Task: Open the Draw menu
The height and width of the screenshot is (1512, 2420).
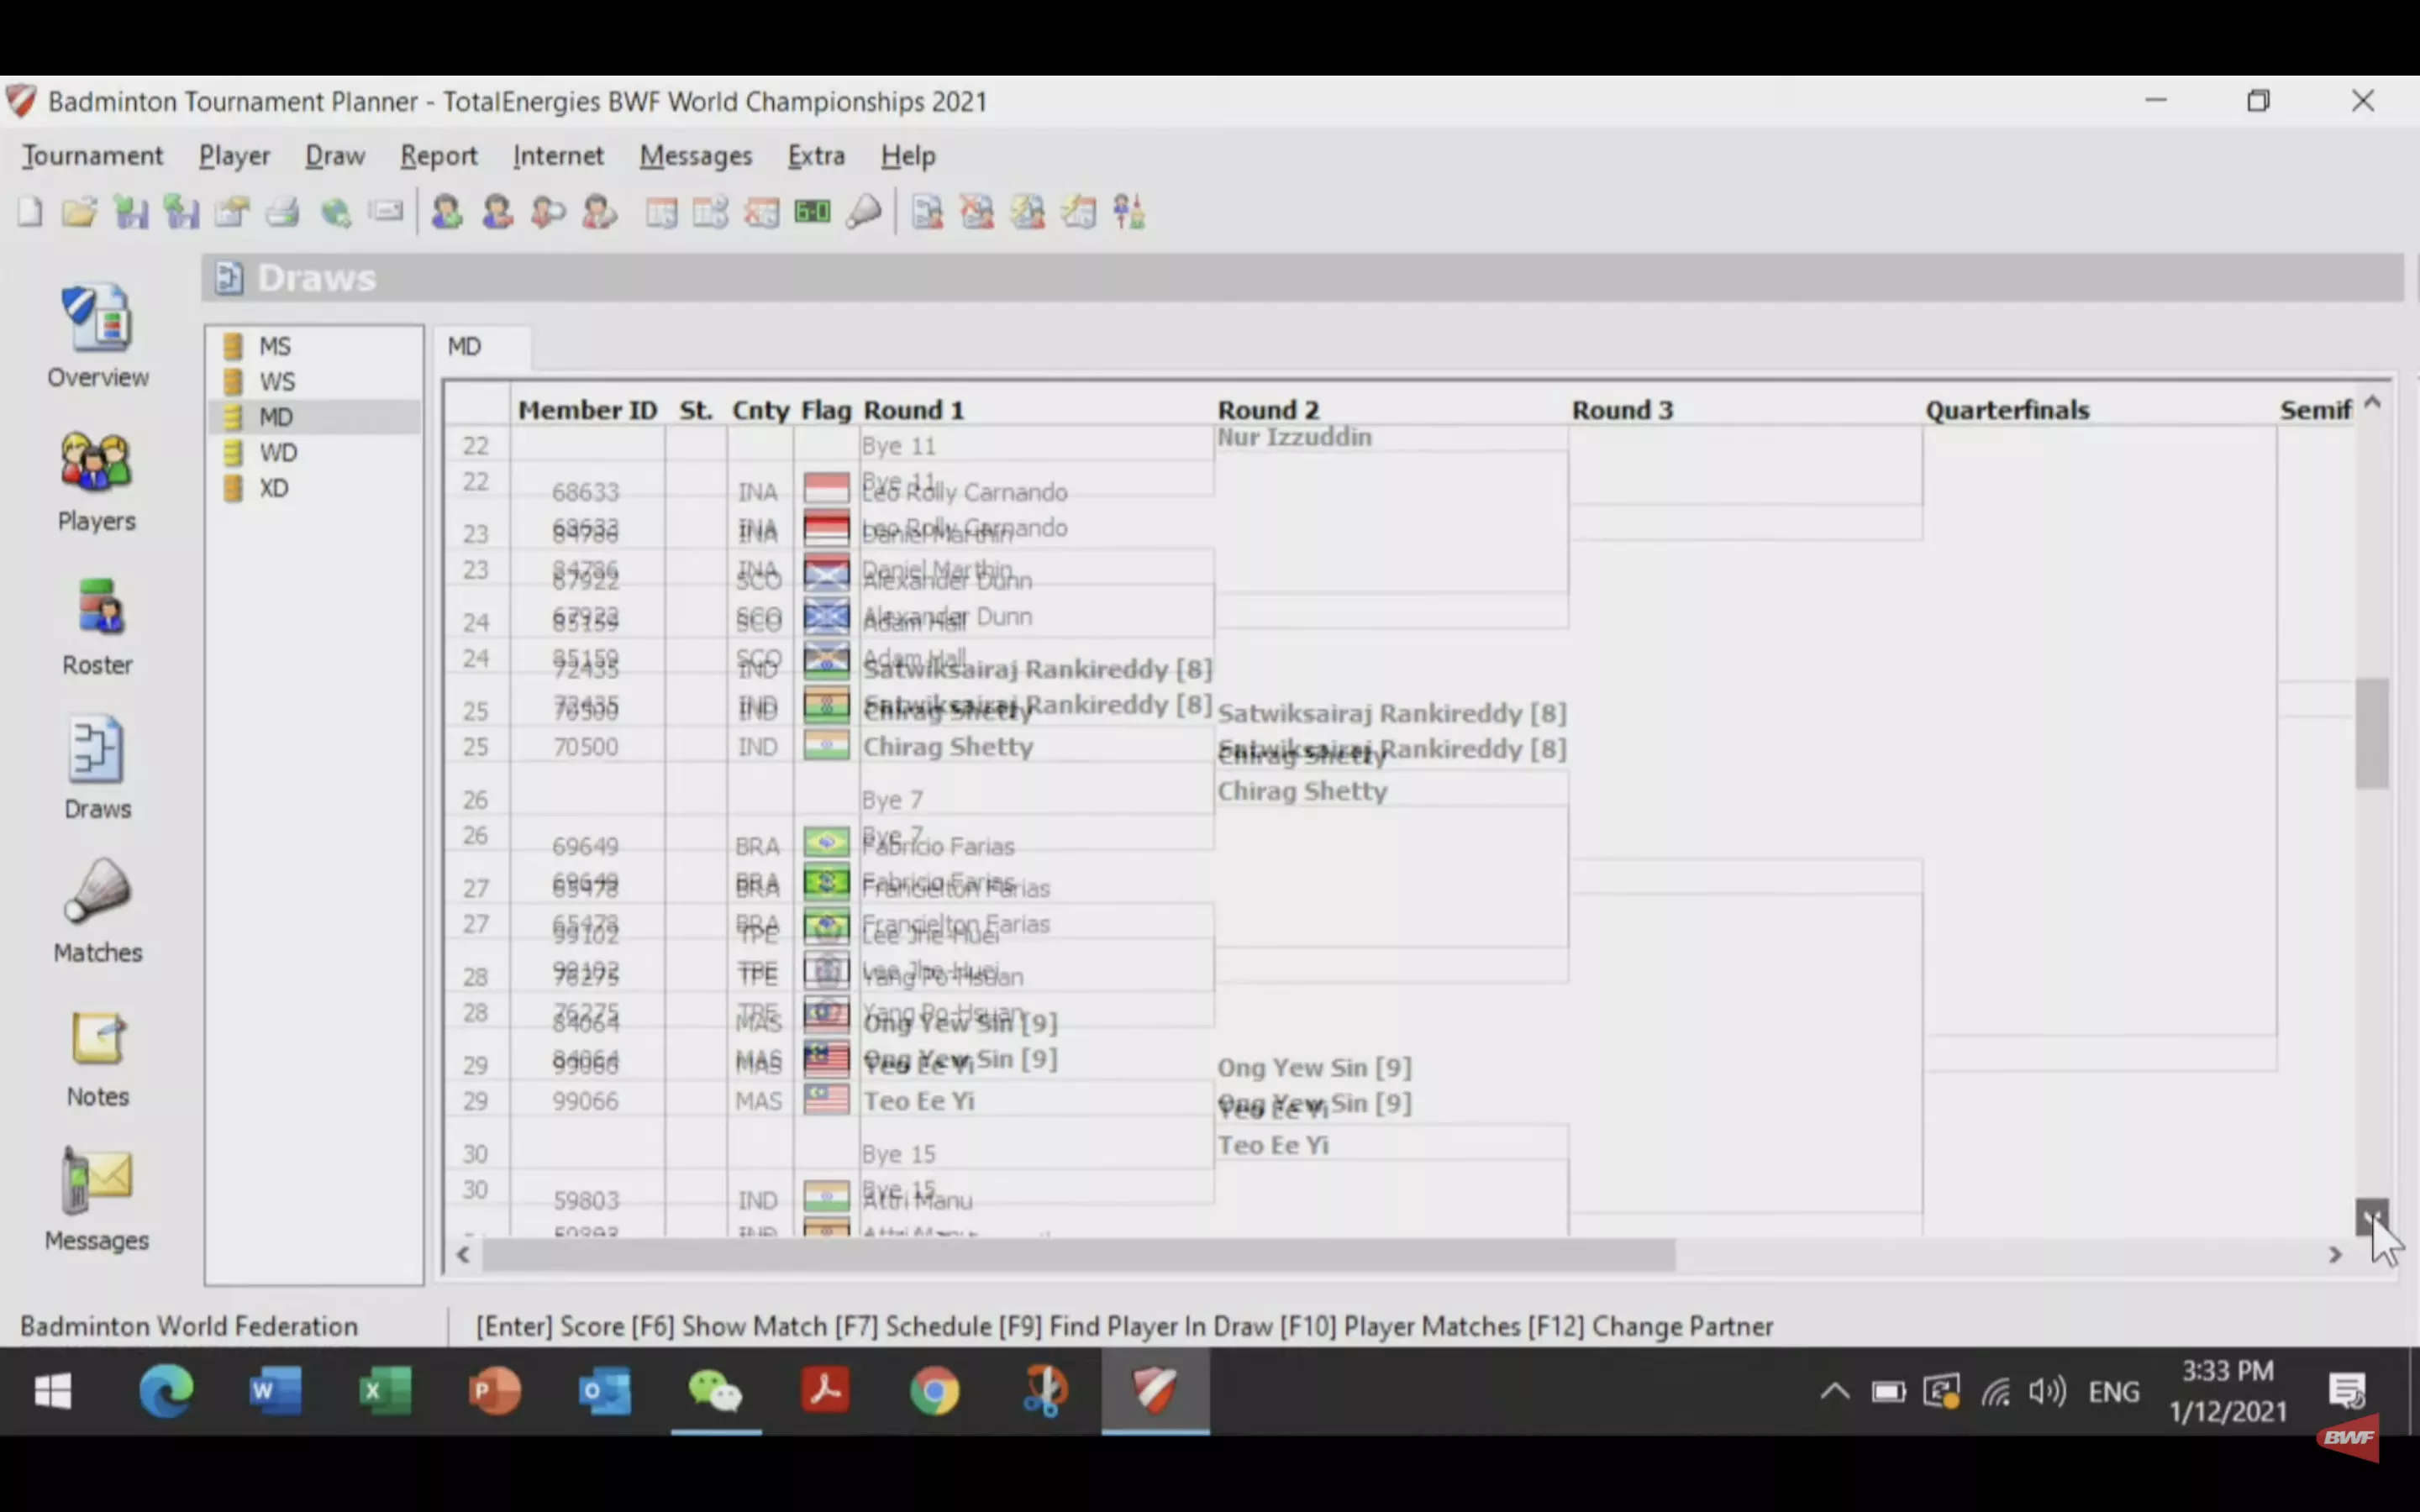Action: click(x=335, y=156)
